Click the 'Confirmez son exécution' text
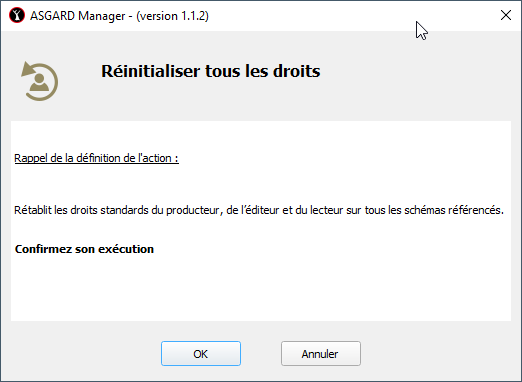 [84, 249]
